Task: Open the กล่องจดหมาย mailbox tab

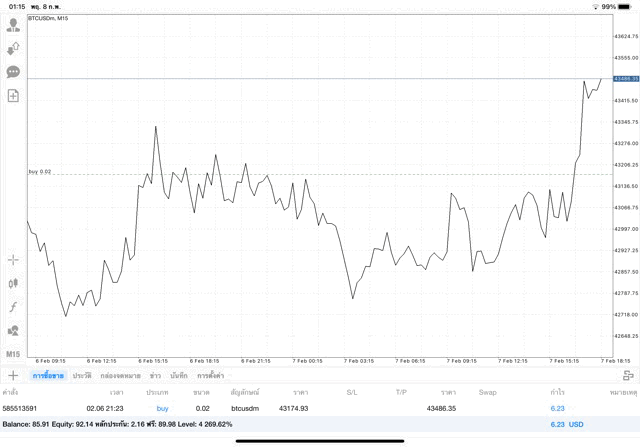Action: pos(121,375)
